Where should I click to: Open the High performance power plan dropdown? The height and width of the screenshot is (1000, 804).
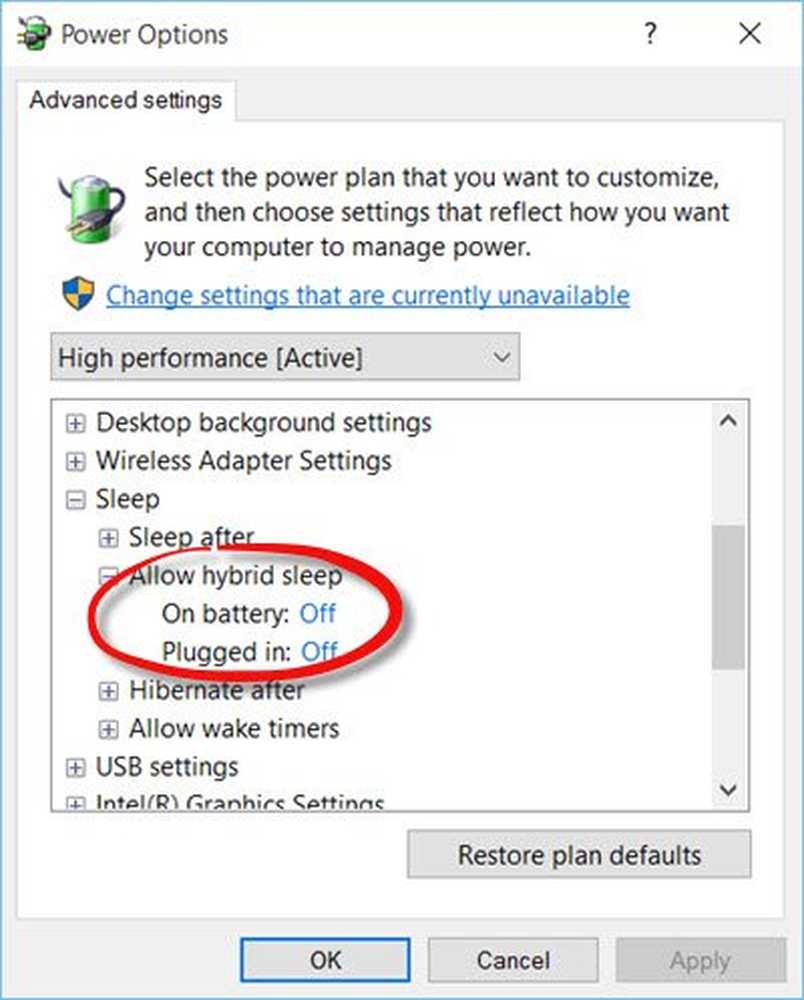pyautogui.click(x=285, y=357)
